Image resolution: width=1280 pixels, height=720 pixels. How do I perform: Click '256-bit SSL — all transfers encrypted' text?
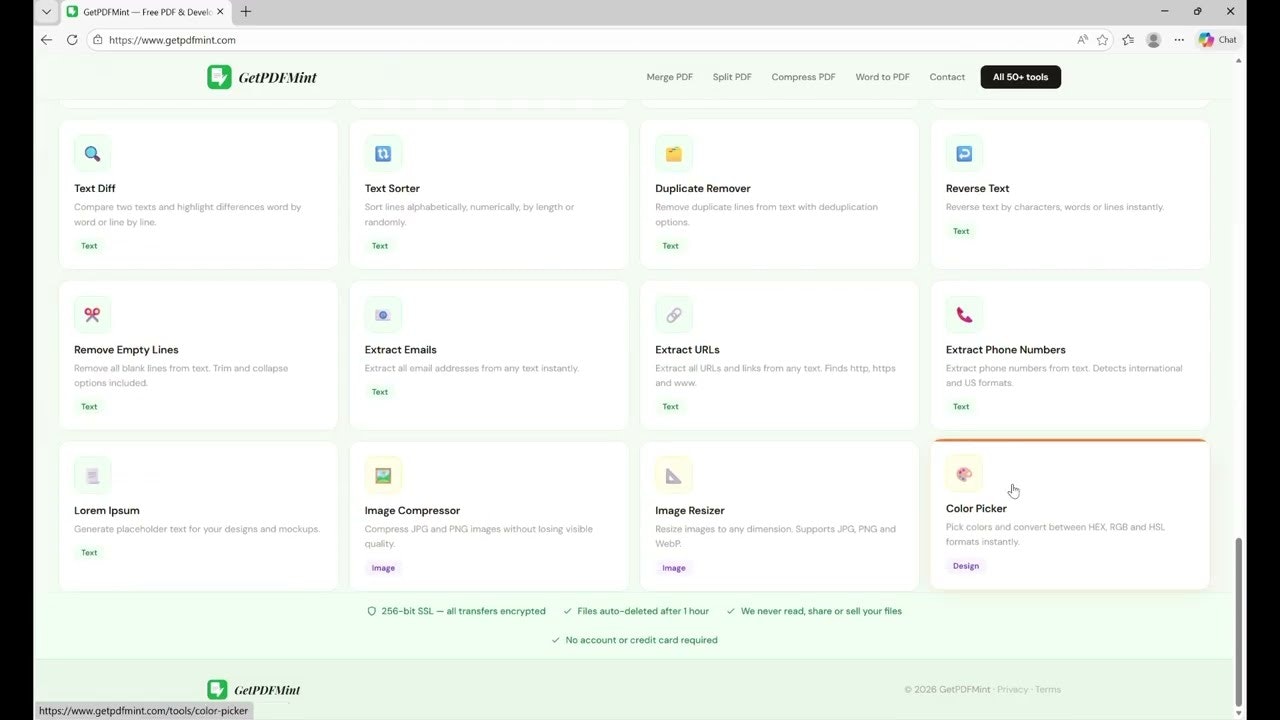pos(463,611)
